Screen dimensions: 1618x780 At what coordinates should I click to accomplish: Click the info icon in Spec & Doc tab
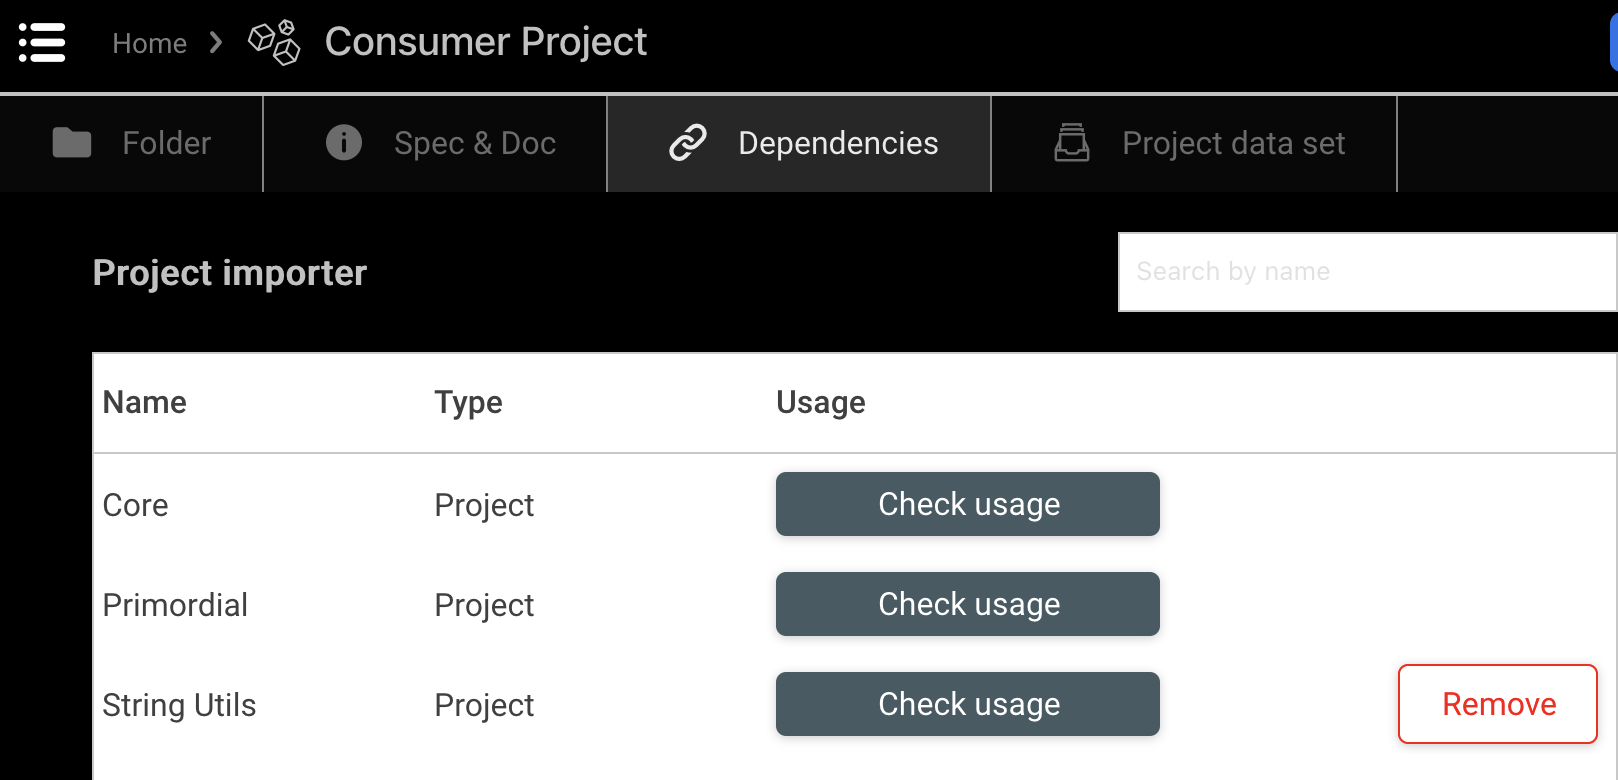pyautogui.click(x=344, y=143)
